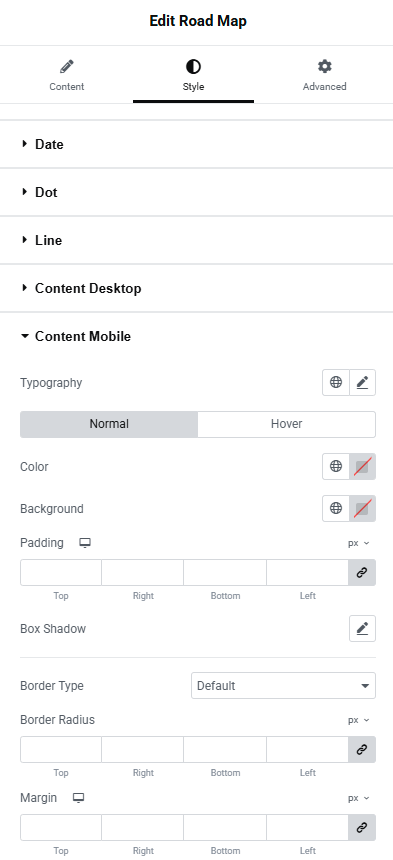The width and height of the screenshot is (393, 860).
Task: Click Color global colors globe icon
Action: point(336,467)
